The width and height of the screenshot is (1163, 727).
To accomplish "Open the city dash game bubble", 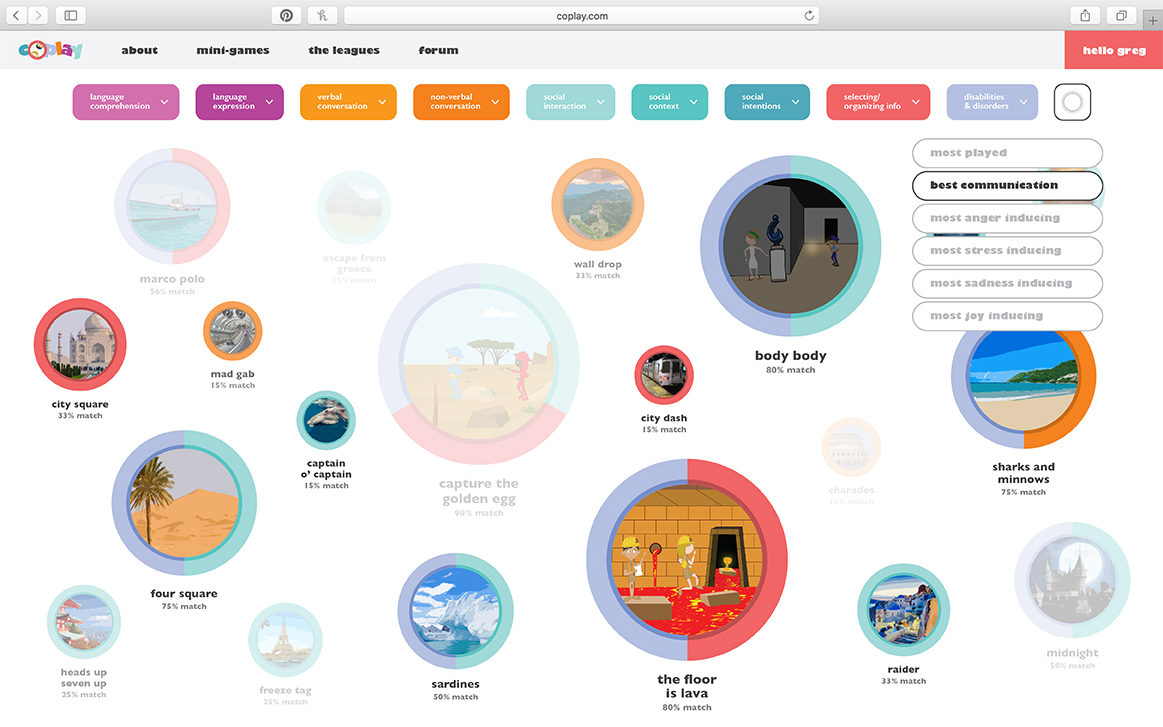I will (664, 375).
